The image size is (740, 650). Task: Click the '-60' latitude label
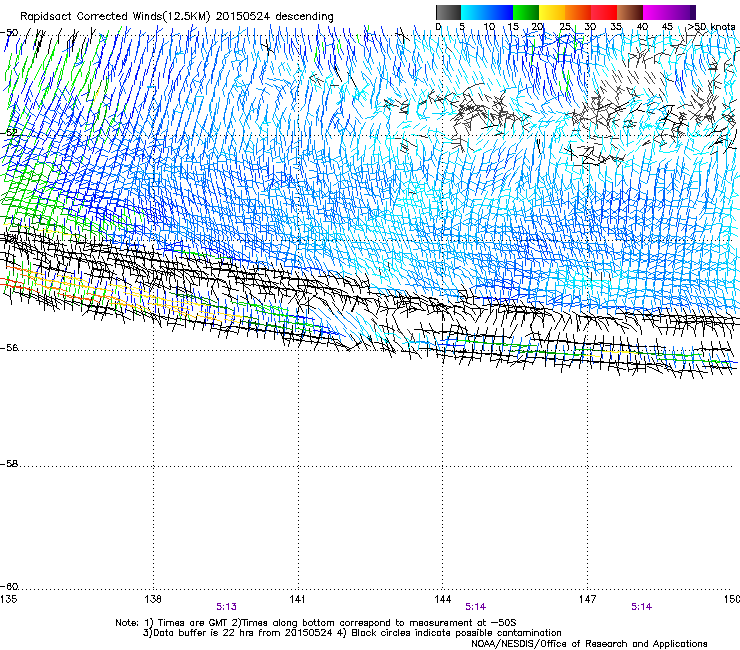[x=9, y=587]
